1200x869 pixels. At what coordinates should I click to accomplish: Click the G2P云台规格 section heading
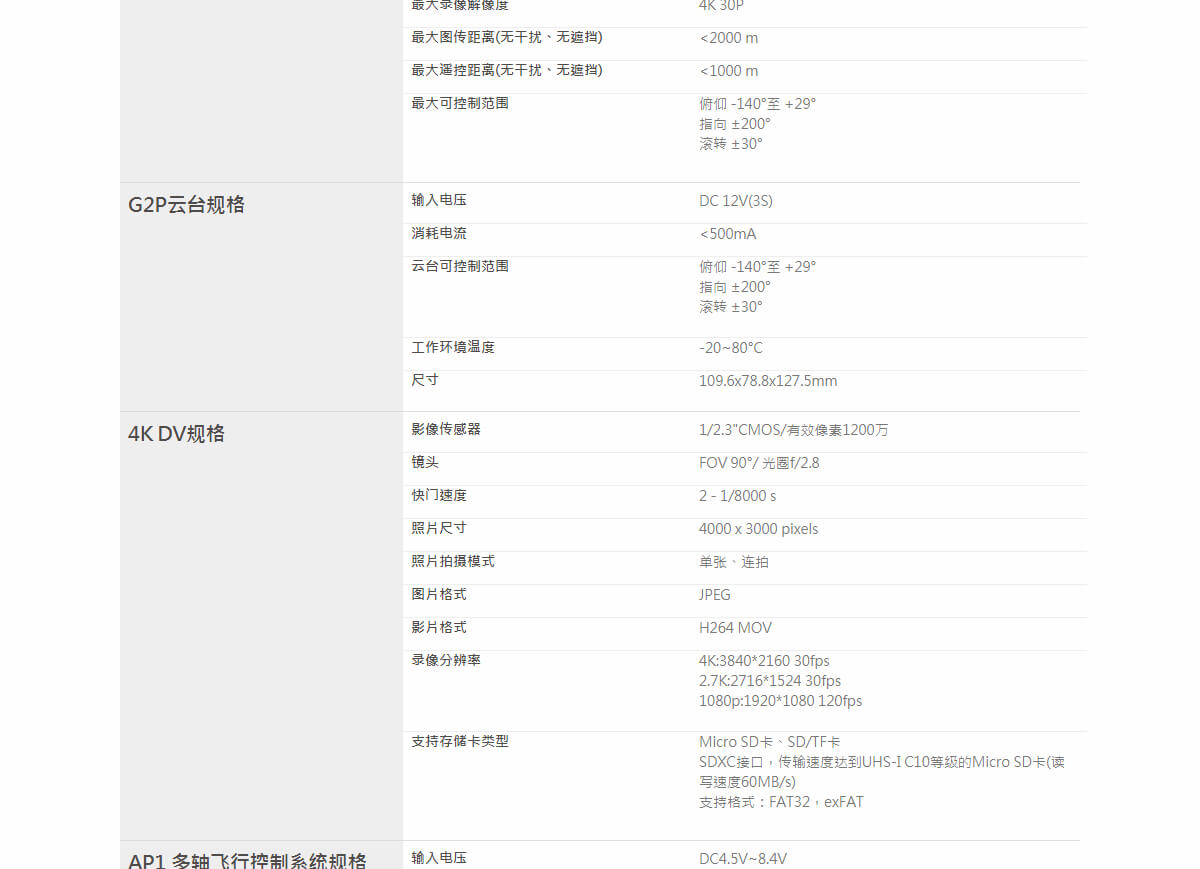point(186,205)
